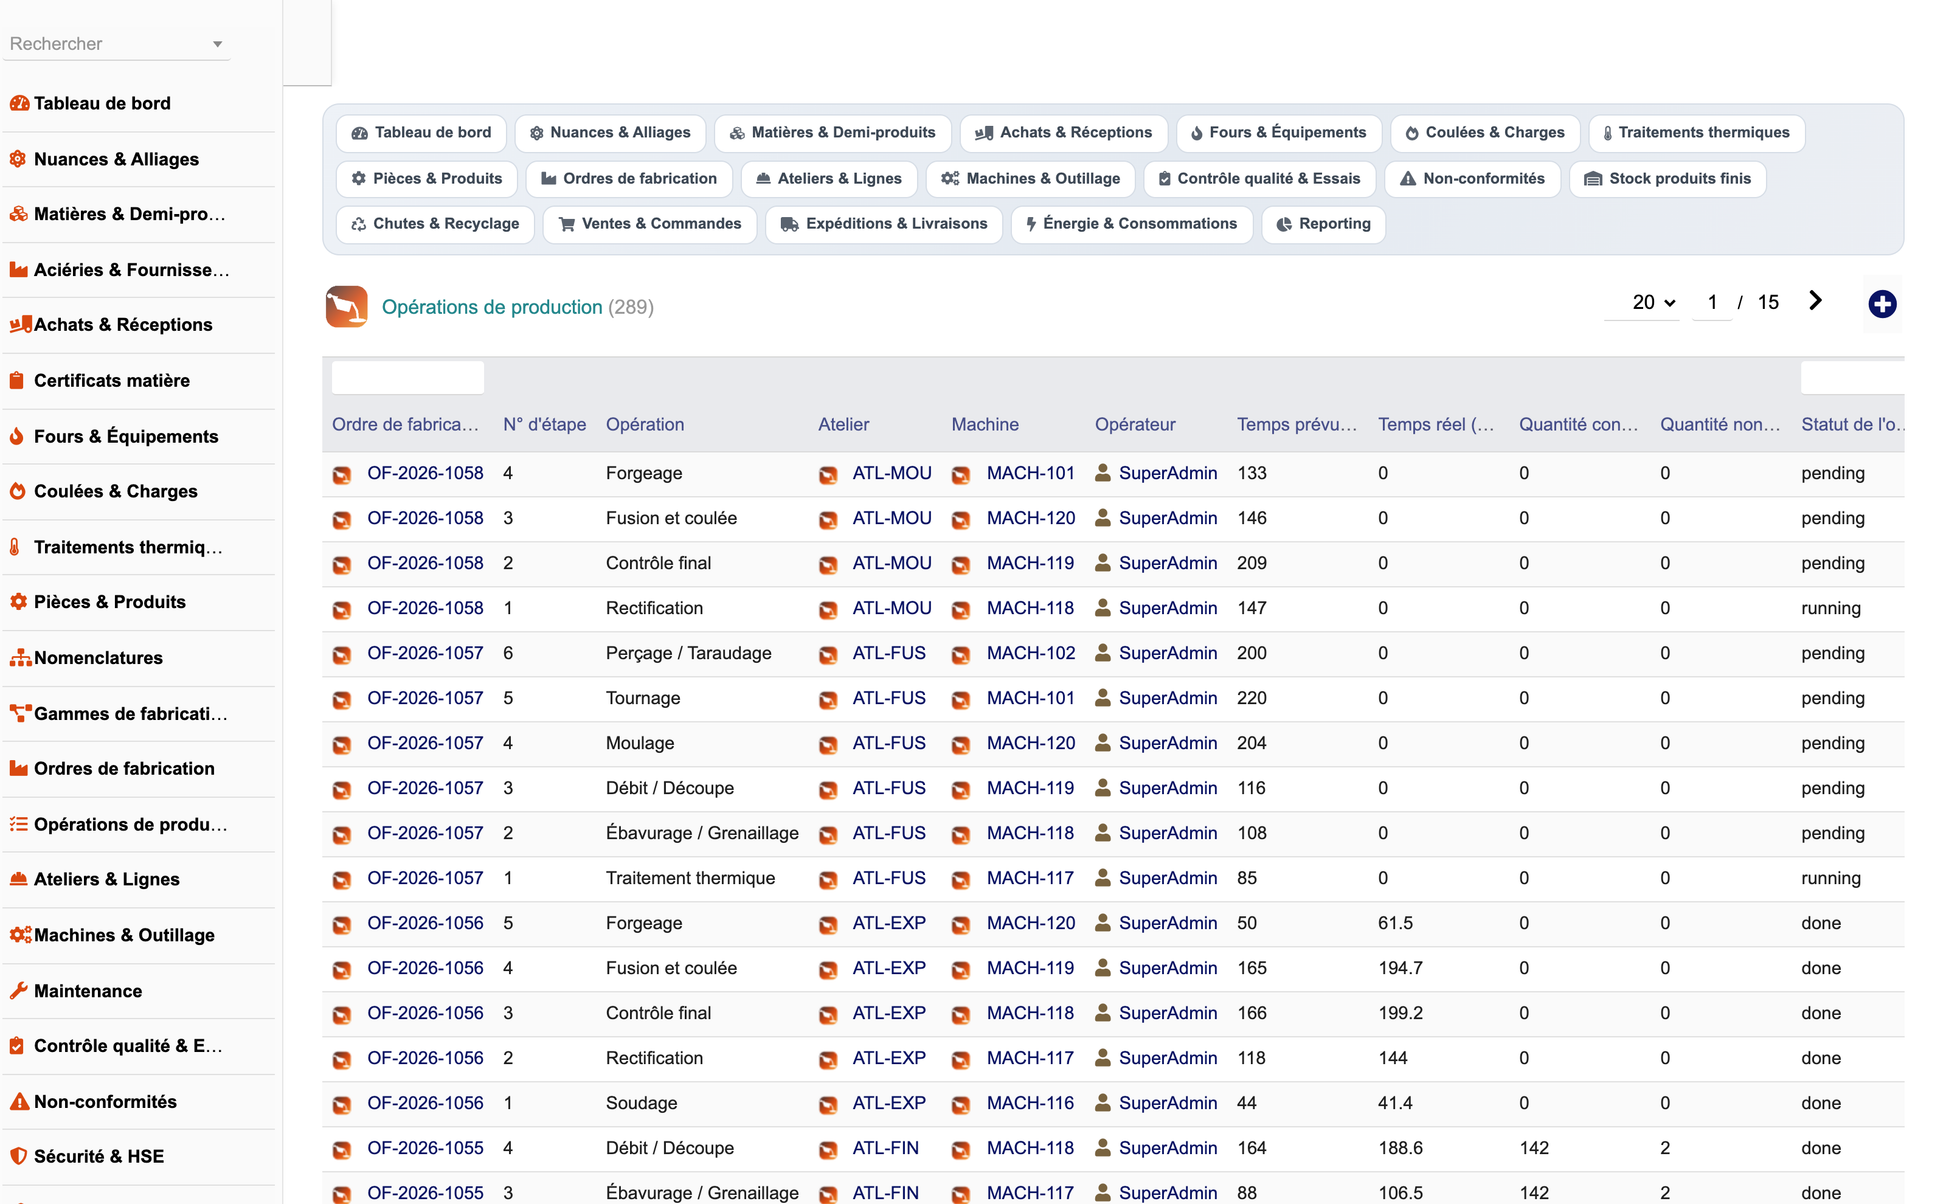1946x1204 pixels.
Task: Open Tableau de bord in sidebar
Action: (x=102, y=103)
